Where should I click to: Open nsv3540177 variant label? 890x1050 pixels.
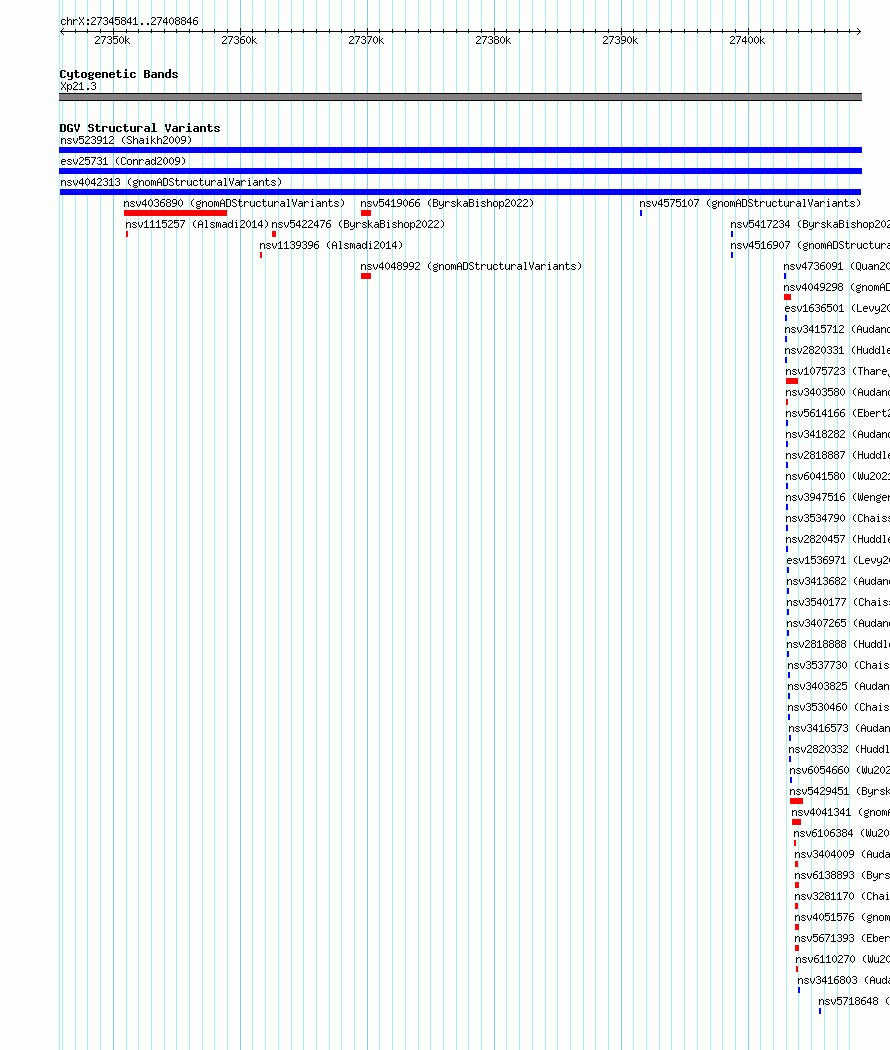tap(838, 602)
